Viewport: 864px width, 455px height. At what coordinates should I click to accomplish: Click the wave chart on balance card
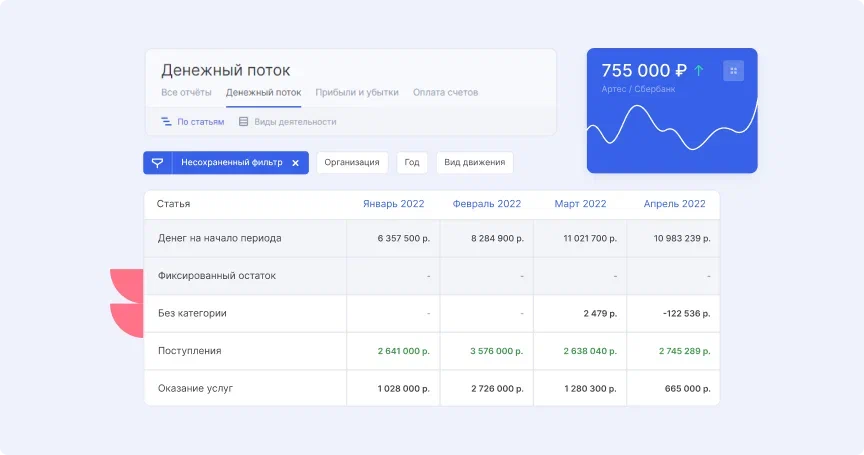point(671,130)
